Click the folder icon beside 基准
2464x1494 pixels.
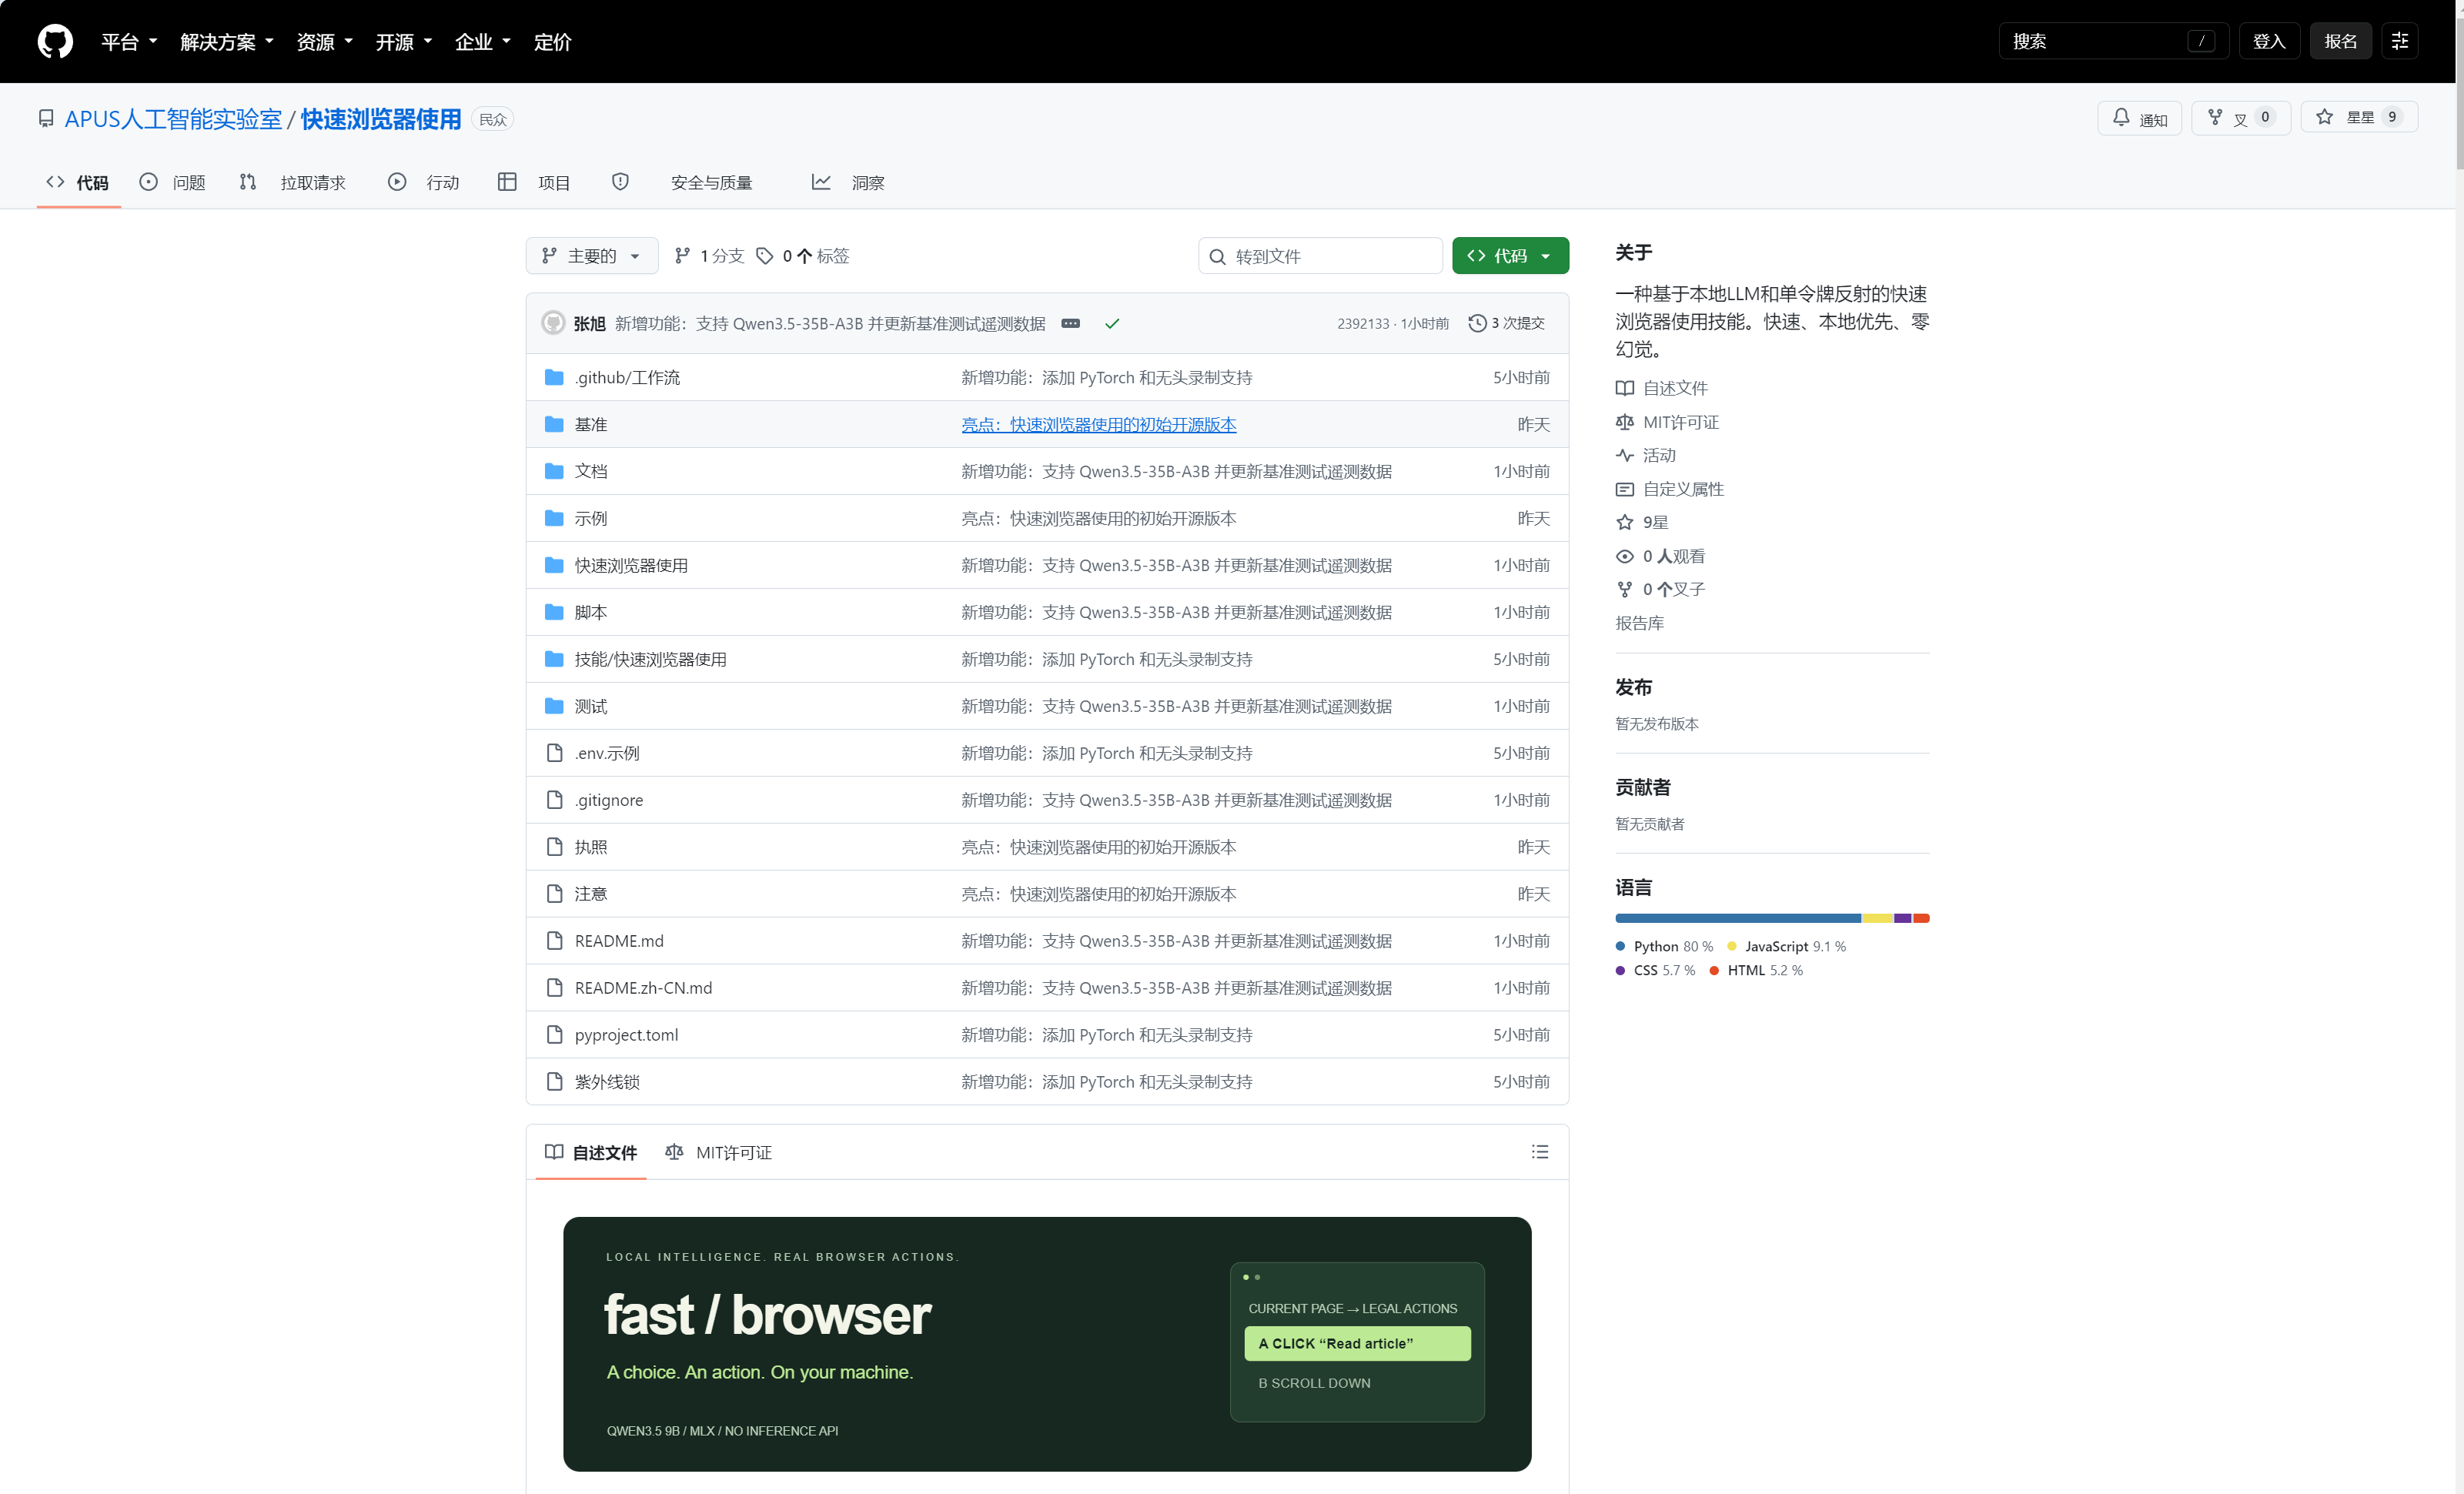554,424
